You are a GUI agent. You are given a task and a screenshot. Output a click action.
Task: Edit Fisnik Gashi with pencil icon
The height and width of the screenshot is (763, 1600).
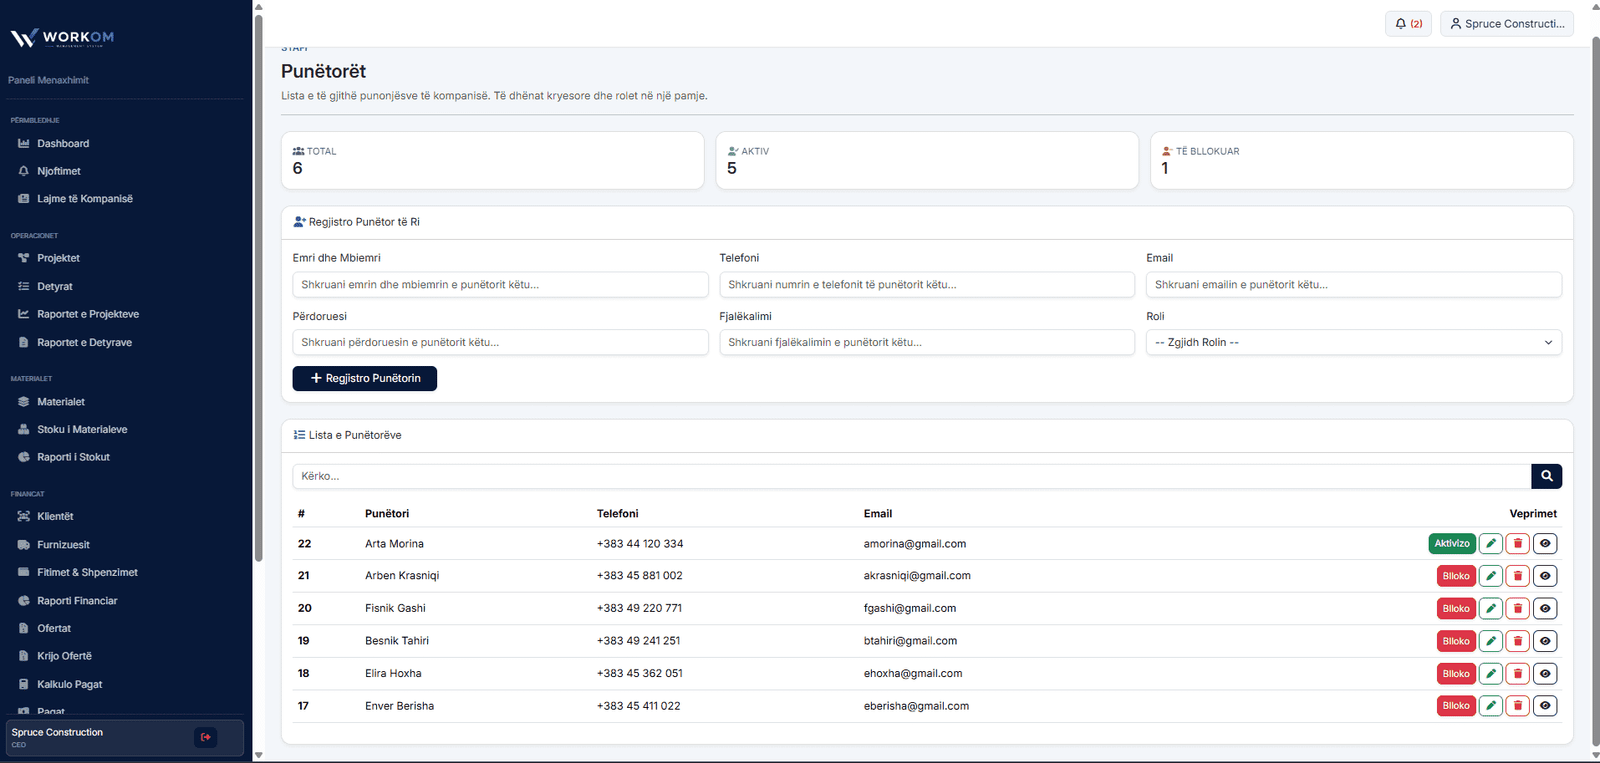click(x=1491, y=608)
